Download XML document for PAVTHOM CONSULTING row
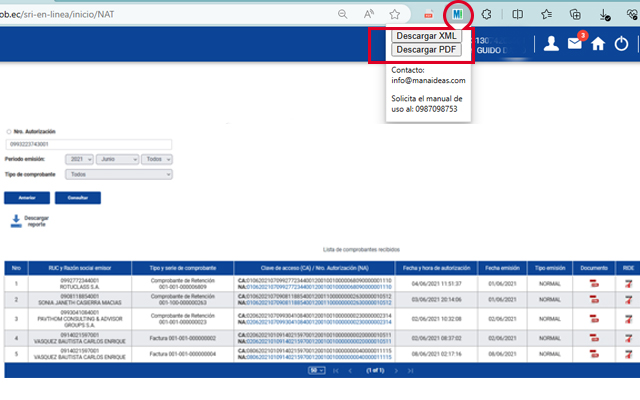The height and width of the screenshot is (400, 640). (x=594, y=319)
